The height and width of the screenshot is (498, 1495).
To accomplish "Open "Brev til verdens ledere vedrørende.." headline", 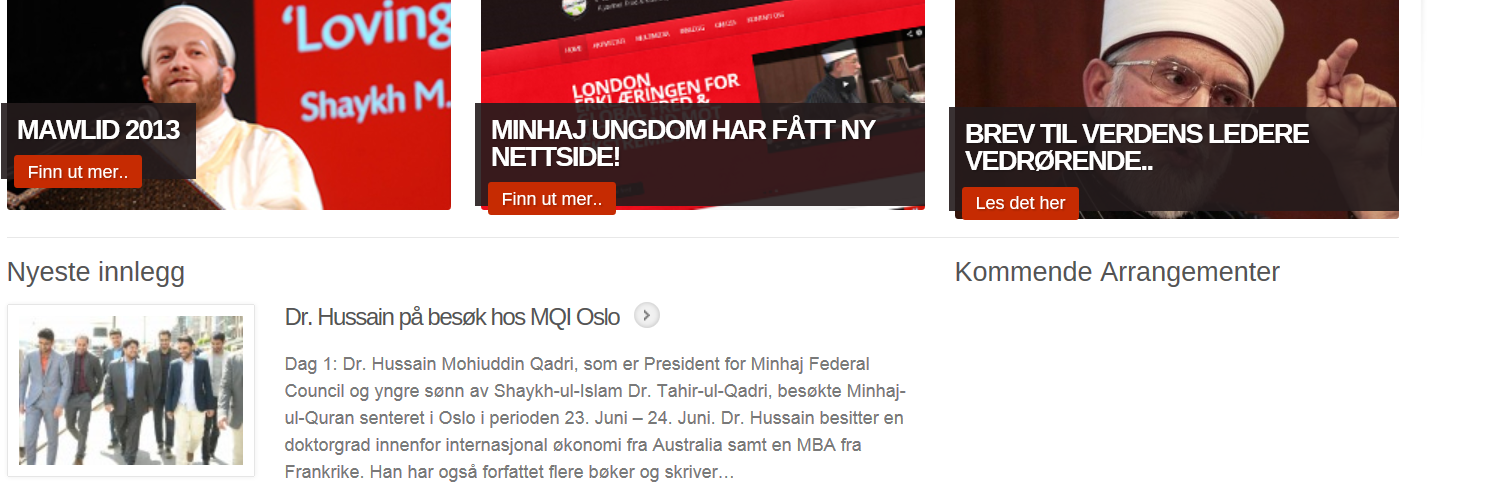I will pos(1137,147).
